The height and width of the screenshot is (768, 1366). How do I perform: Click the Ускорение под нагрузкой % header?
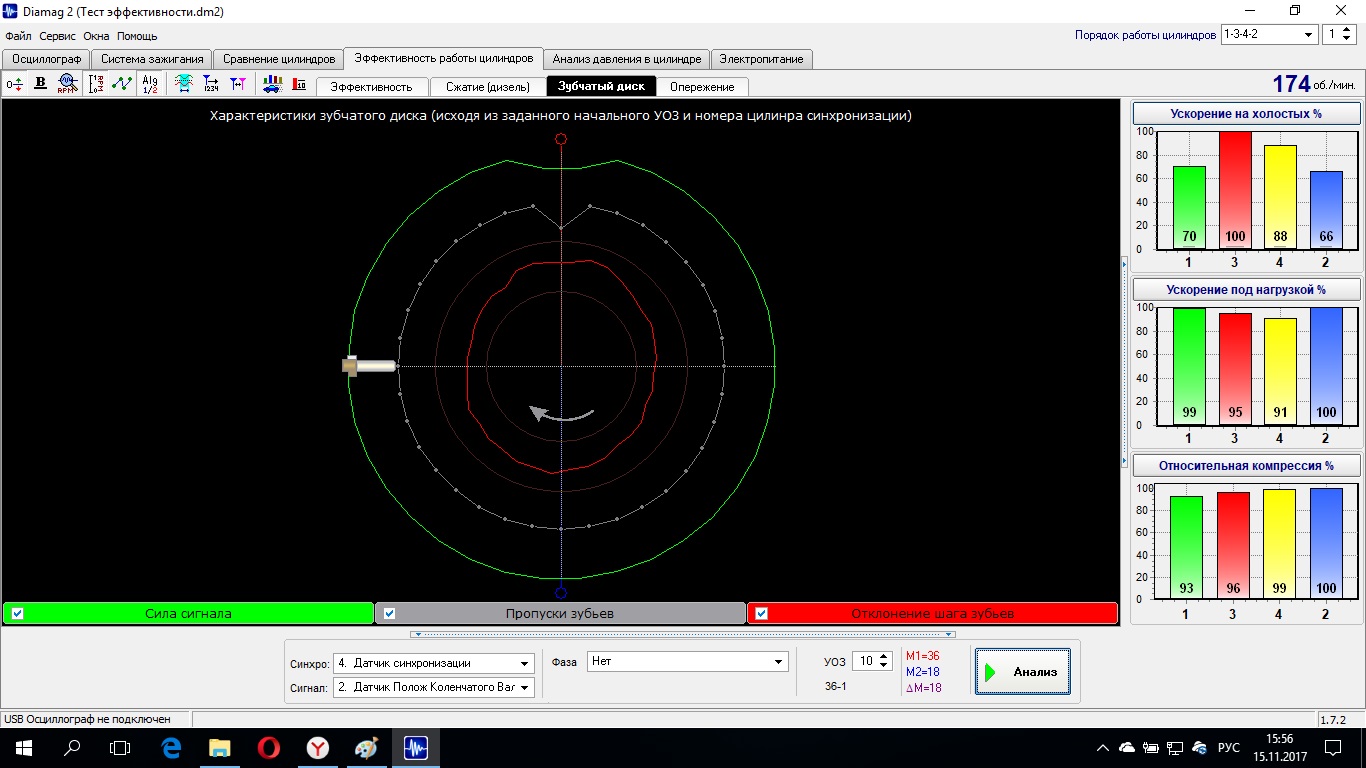pyautogui.click(x=1246, y=290)
